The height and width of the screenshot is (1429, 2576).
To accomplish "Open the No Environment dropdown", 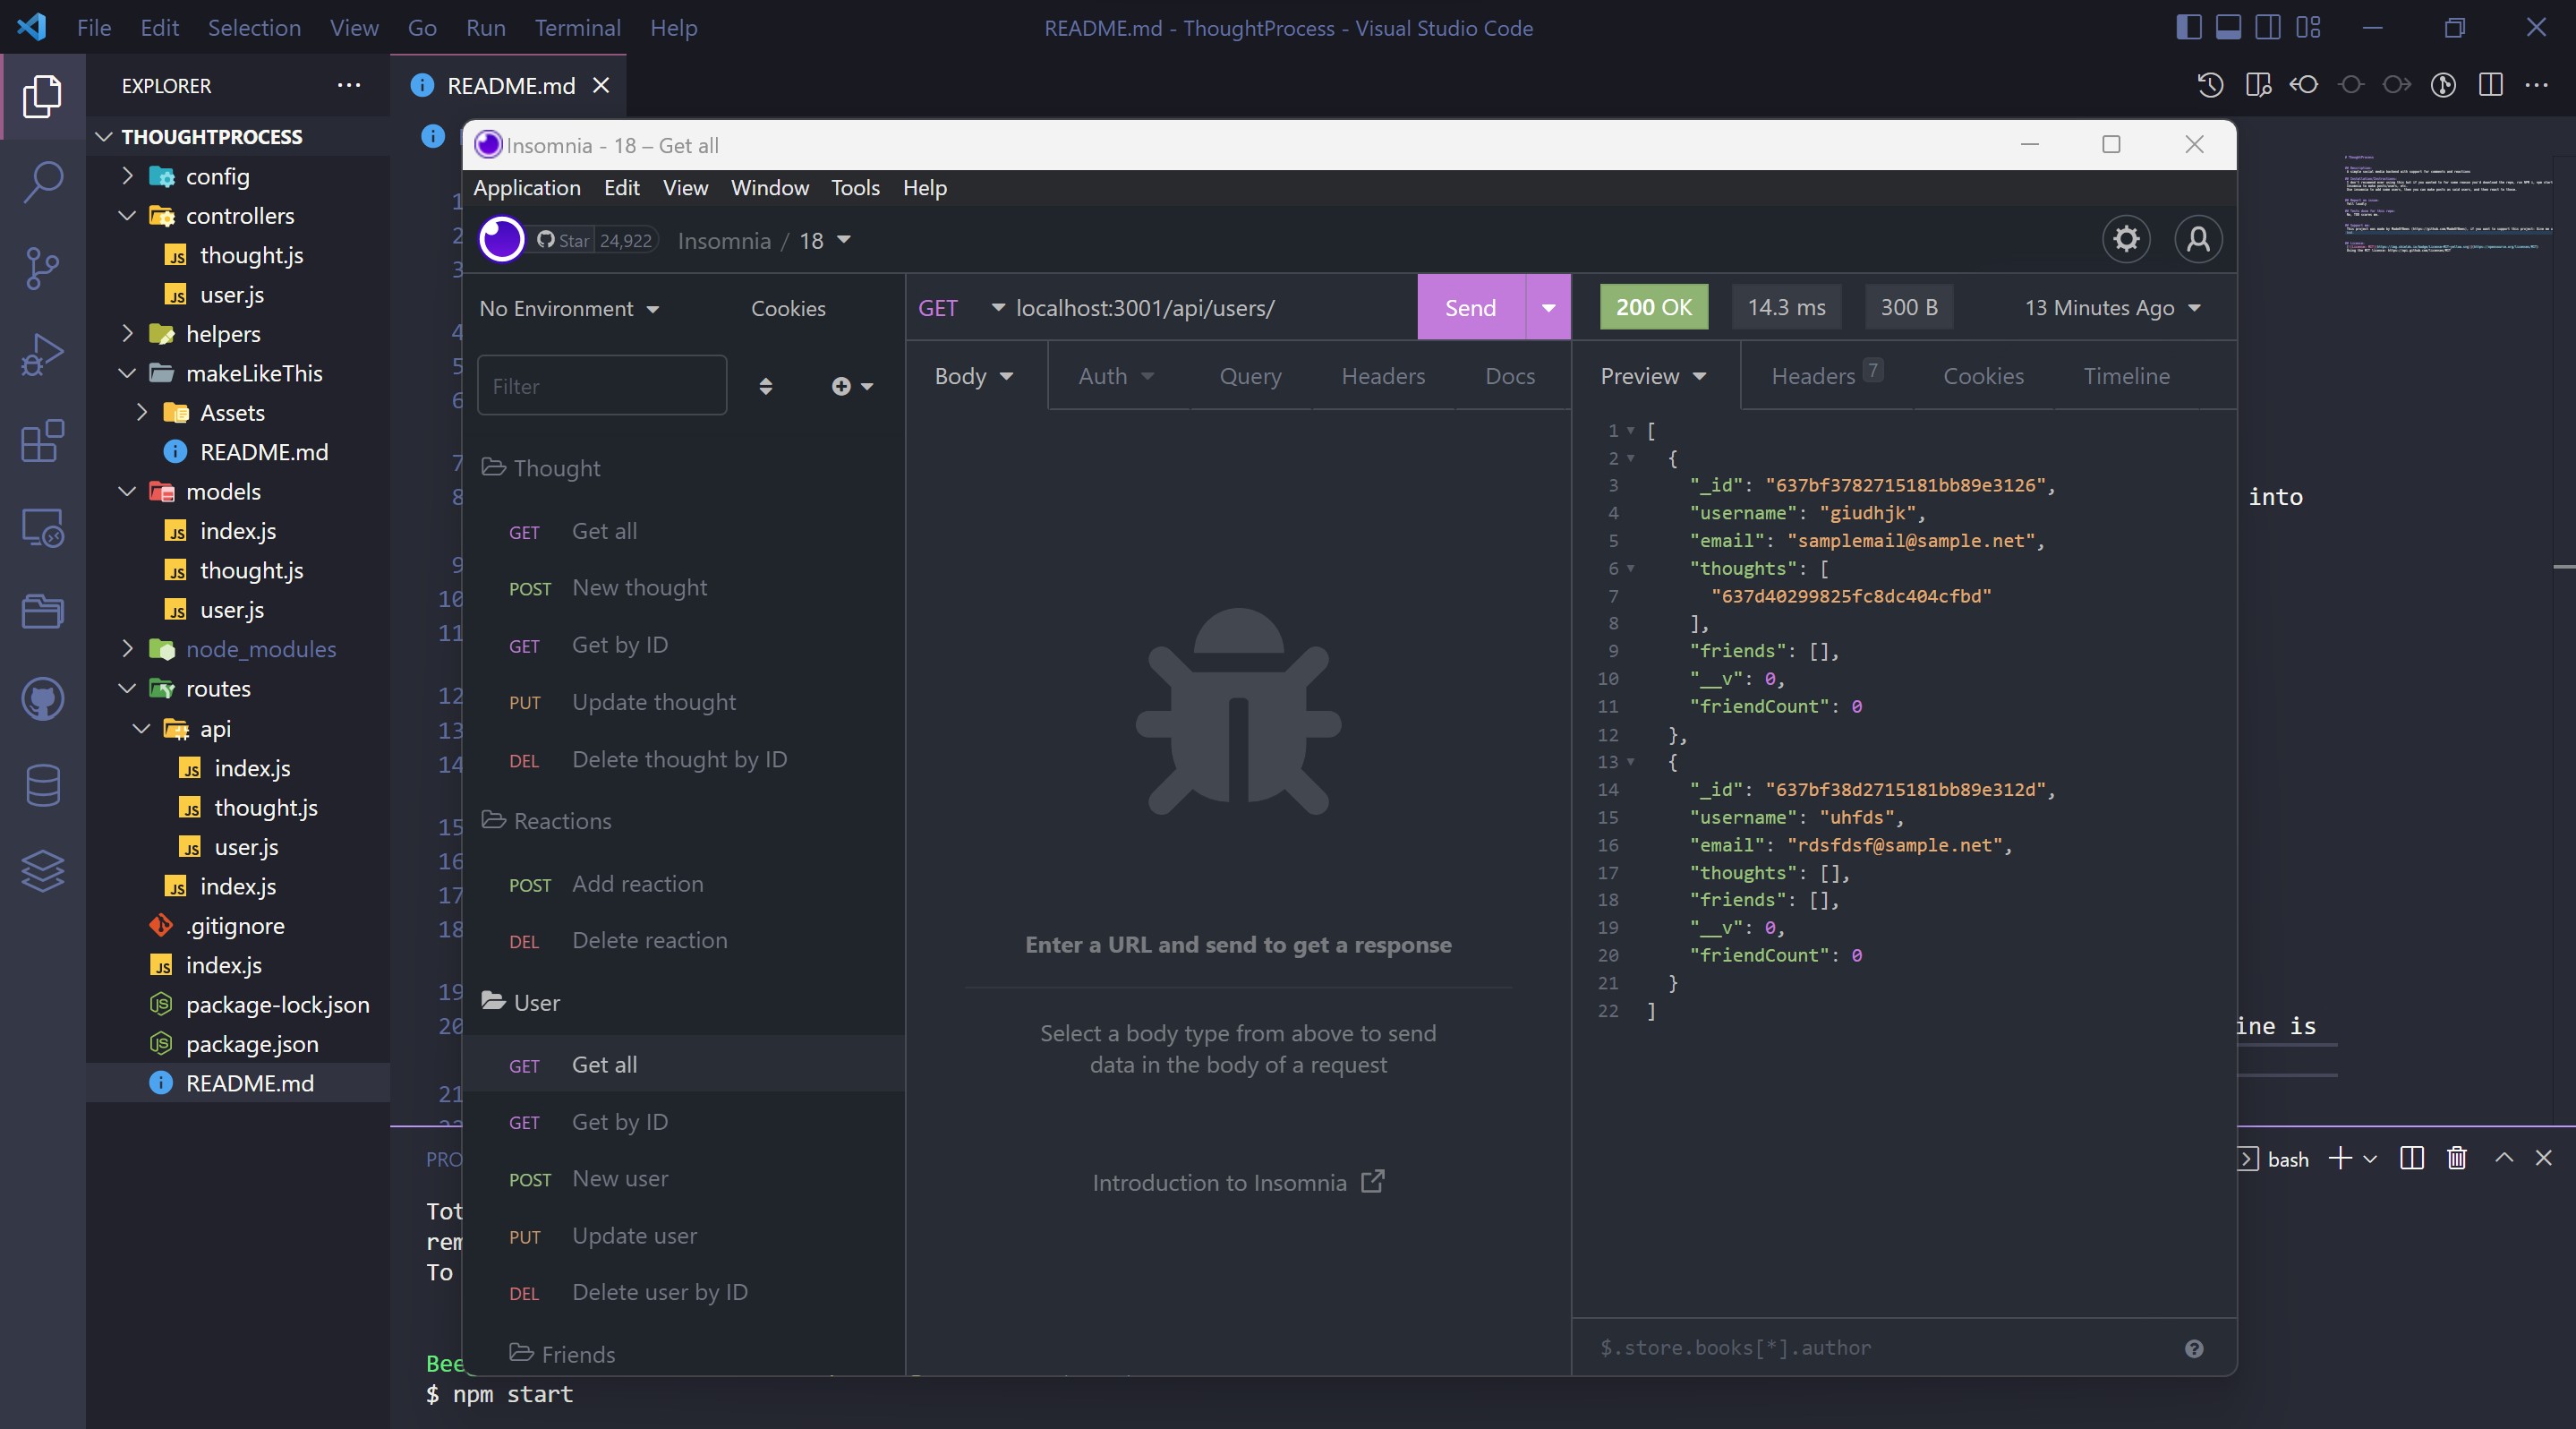I will (568, 308).
